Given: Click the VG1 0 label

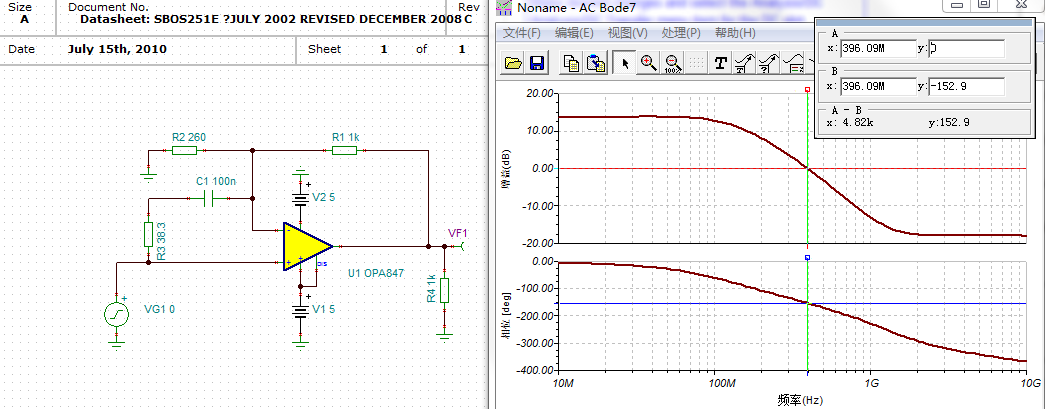Looking at the screenshot, I should [x=159, y=309].
